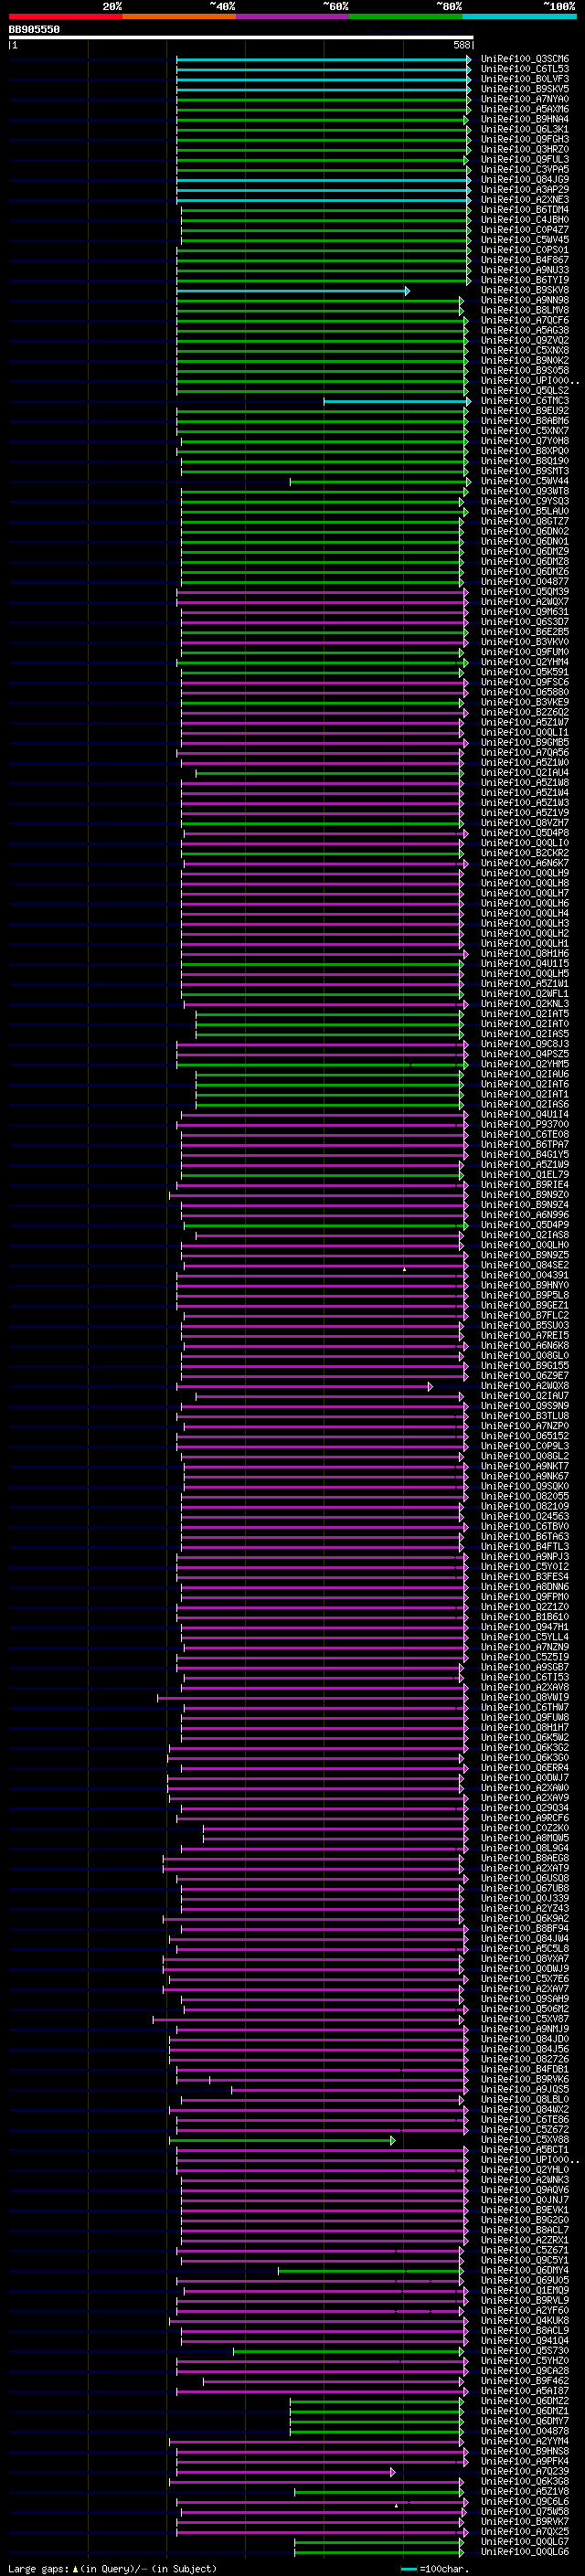The width and height of the screenshot is (585, 2576).
Task: Select the UniRef100_C3VPA5 label
Action: (525, 170)
